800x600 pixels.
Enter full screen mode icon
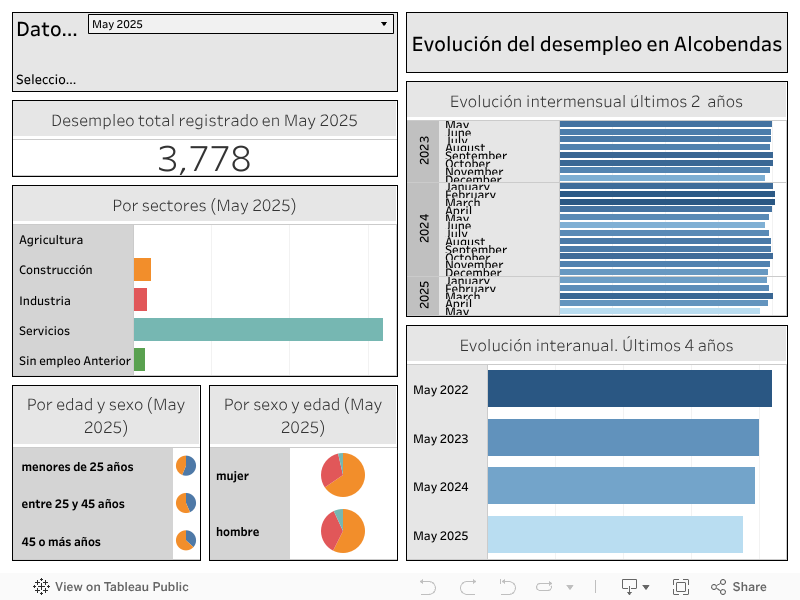681,587
